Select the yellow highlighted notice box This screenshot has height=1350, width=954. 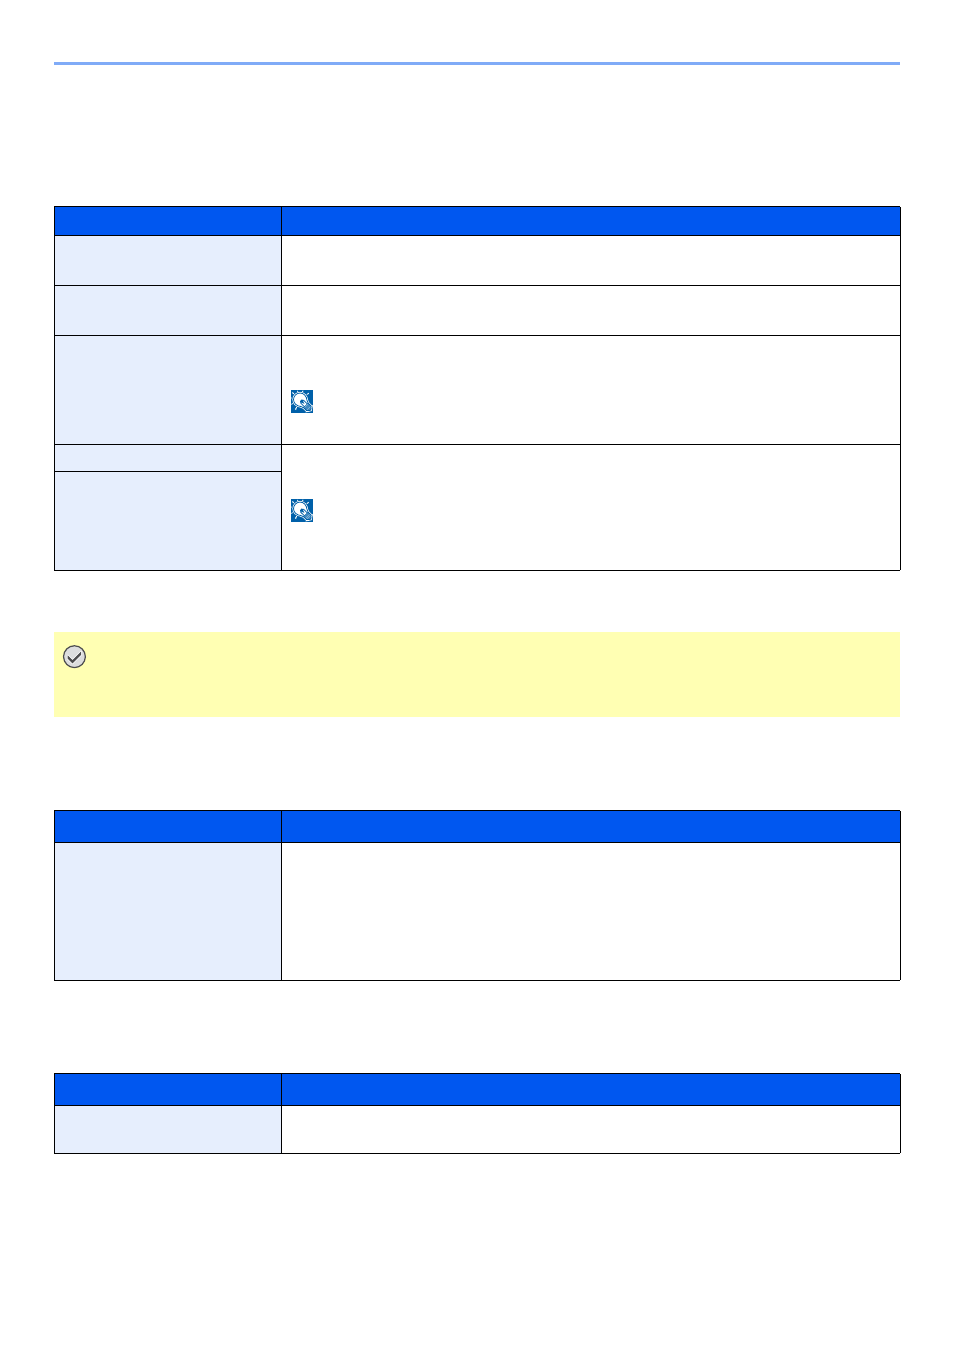coord(477,674)
